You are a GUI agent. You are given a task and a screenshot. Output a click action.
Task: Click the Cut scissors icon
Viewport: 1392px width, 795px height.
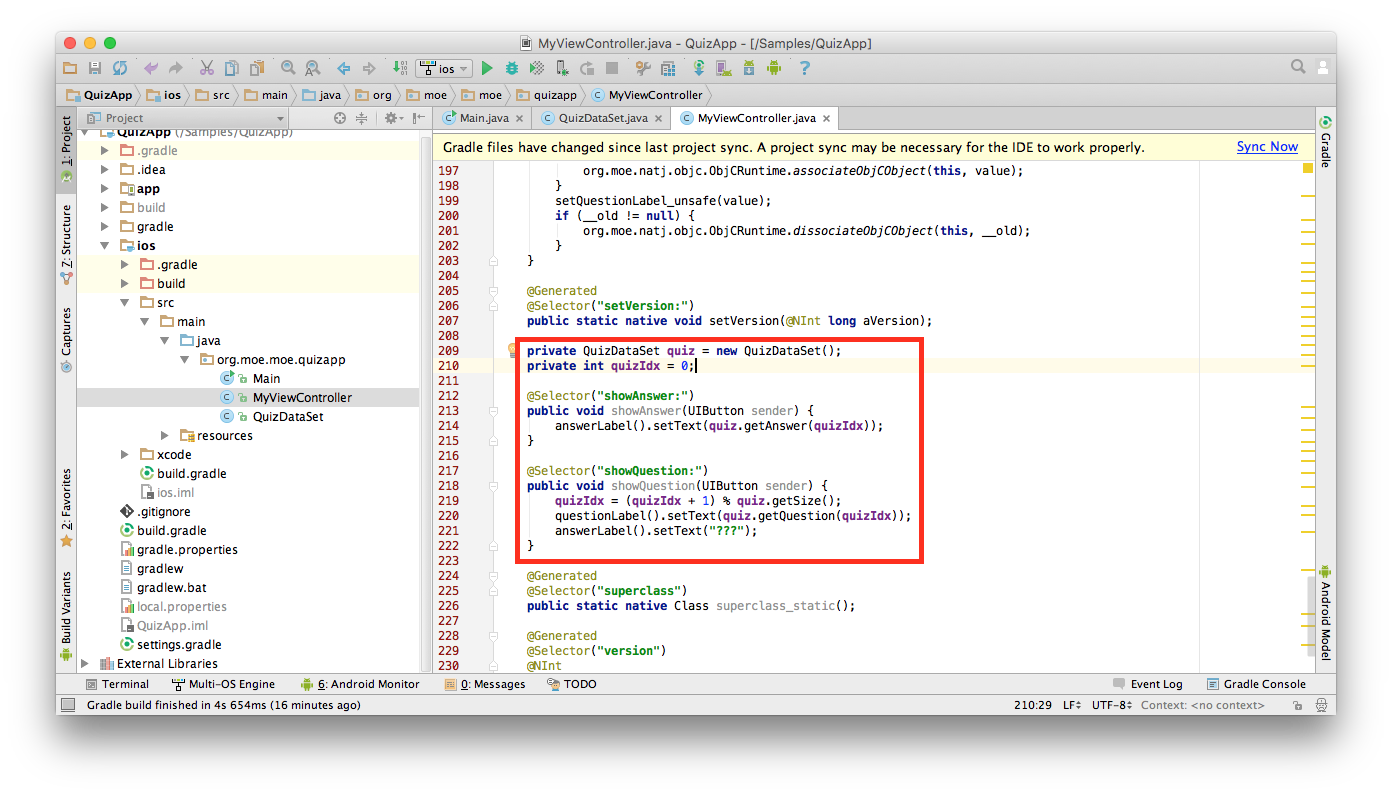[207, 68]
